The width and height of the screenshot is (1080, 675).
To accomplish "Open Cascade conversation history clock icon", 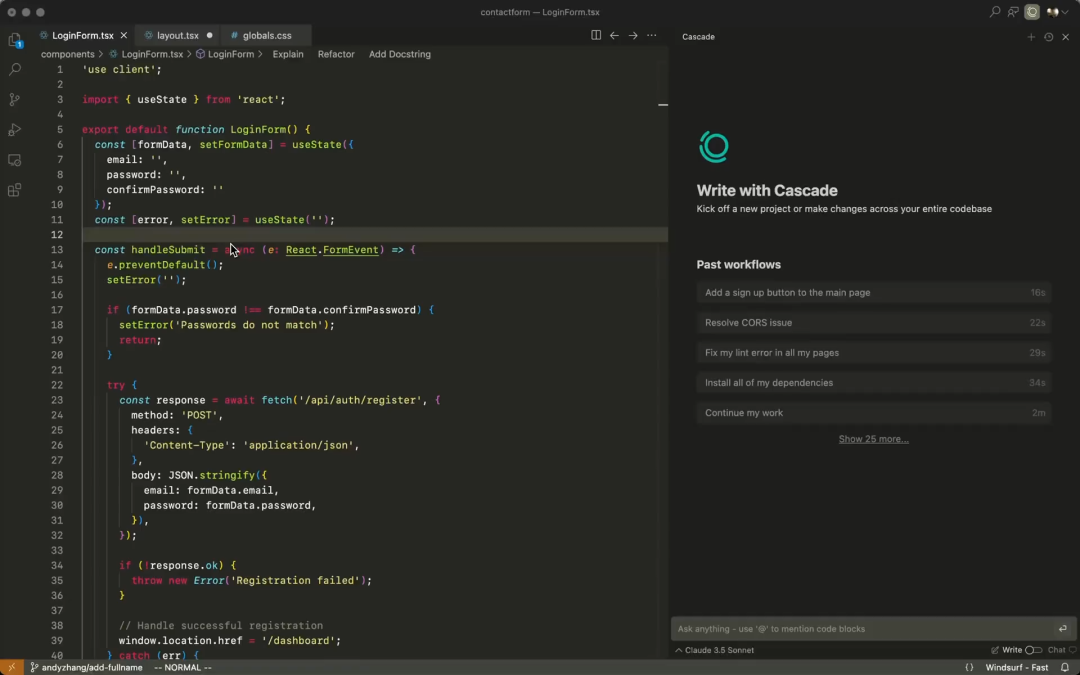I will pos(1048,37).
